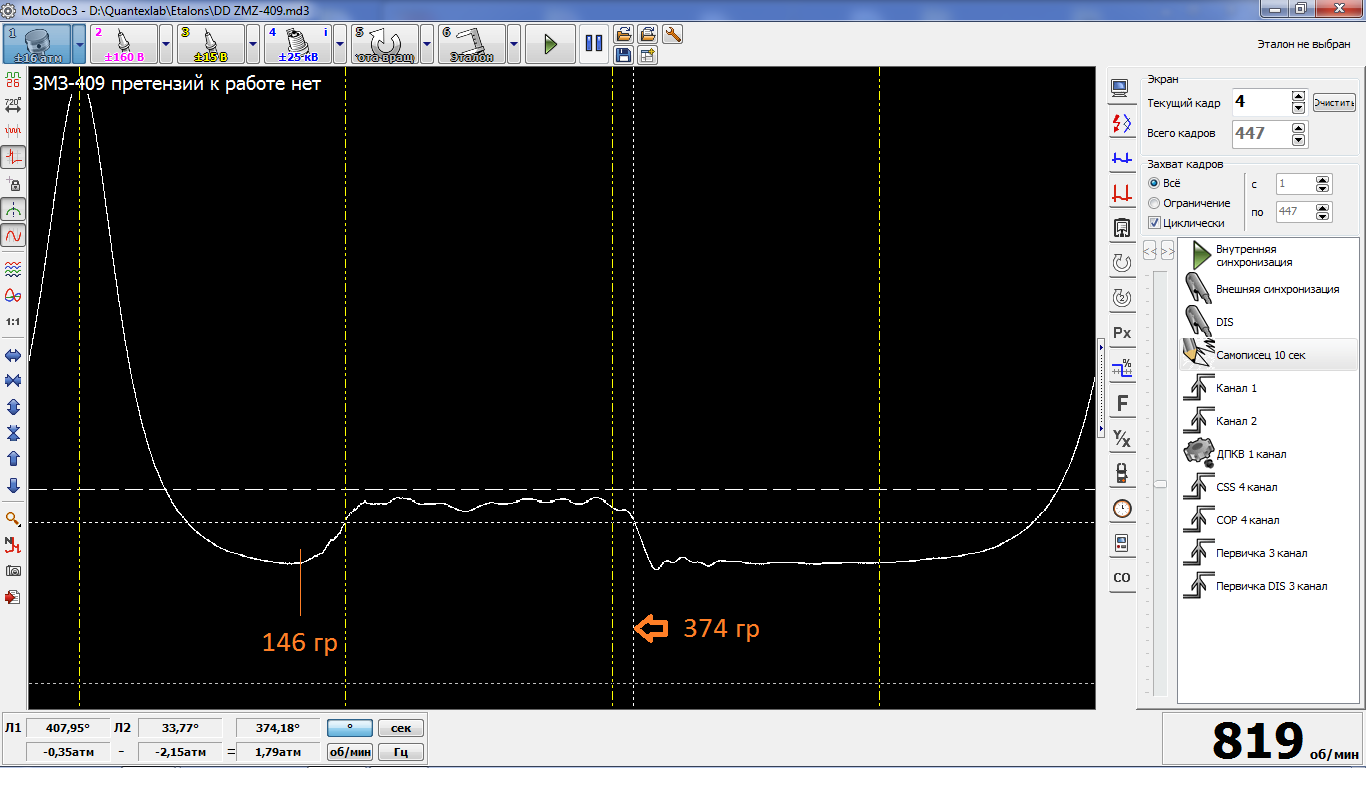Image resolution: width=1366 pixels, height=800 pixels.
Task: Open the monitor screen panel icon
Action: tap(1122, 89)
